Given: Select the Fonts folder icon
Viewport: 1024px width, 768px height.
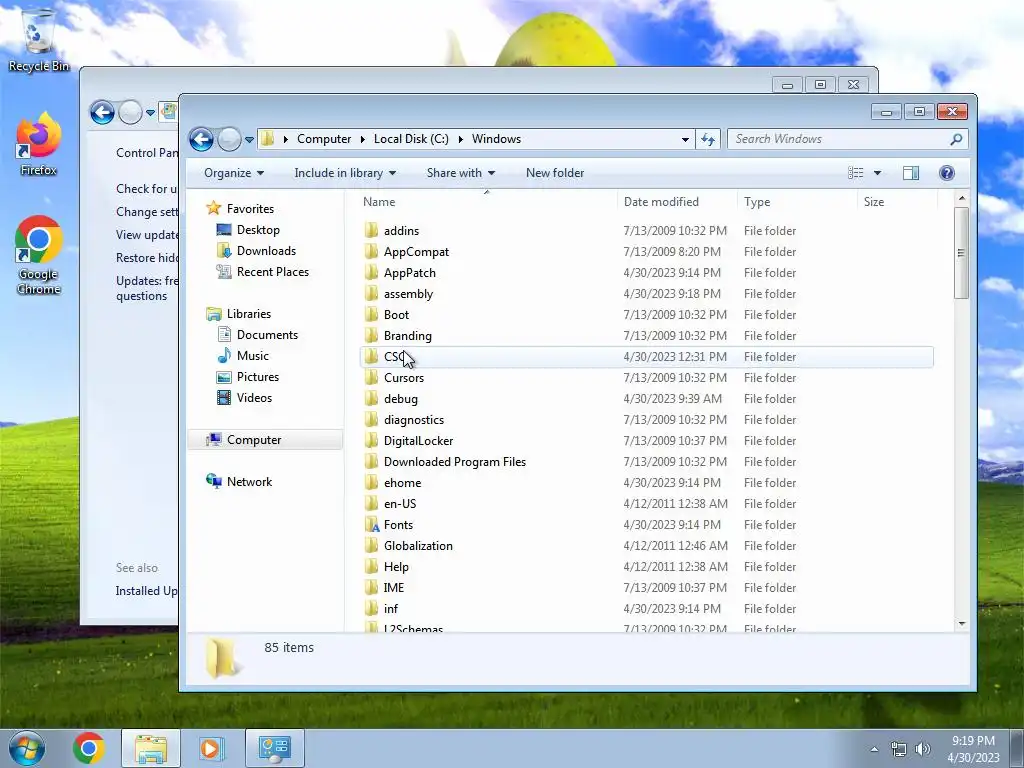Looking at the screenshot, I should point(371,524).
